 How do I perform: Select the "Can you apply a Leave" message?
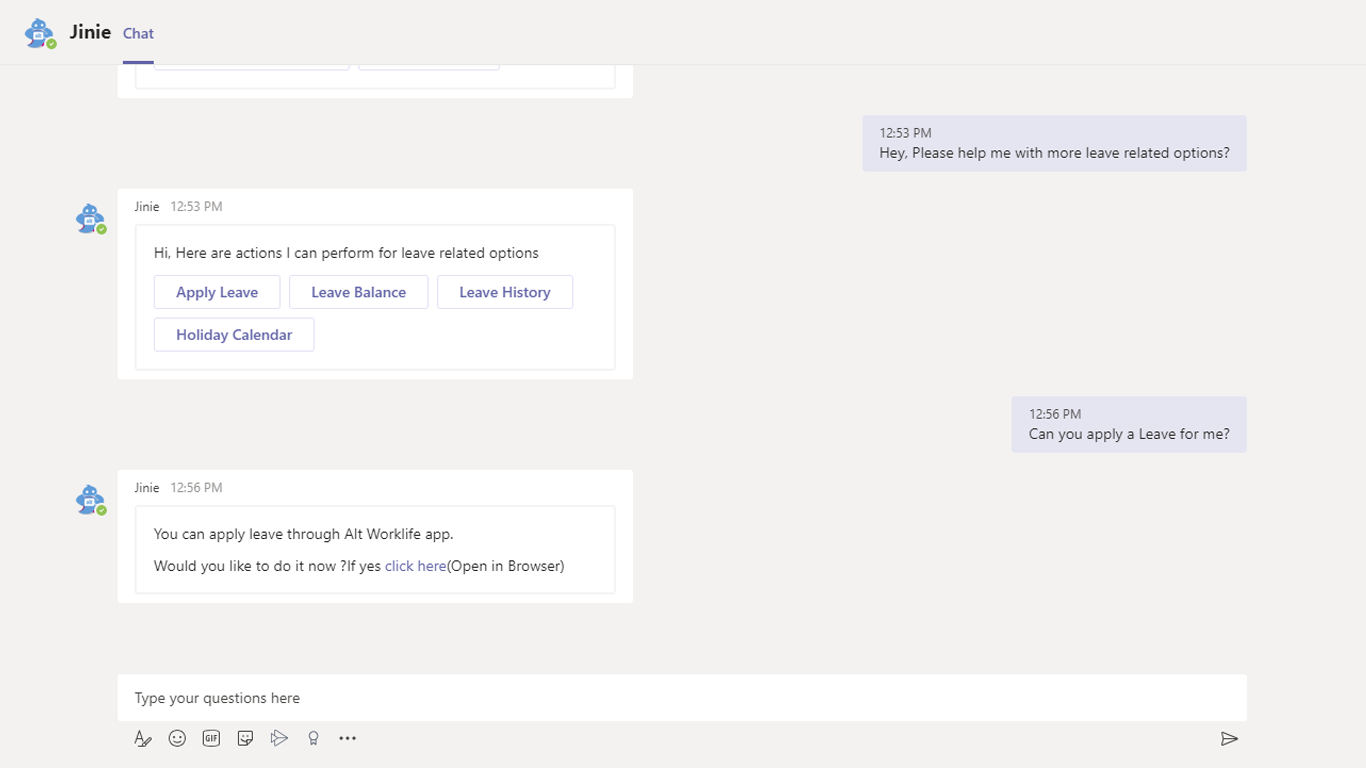pos(1128,434)
